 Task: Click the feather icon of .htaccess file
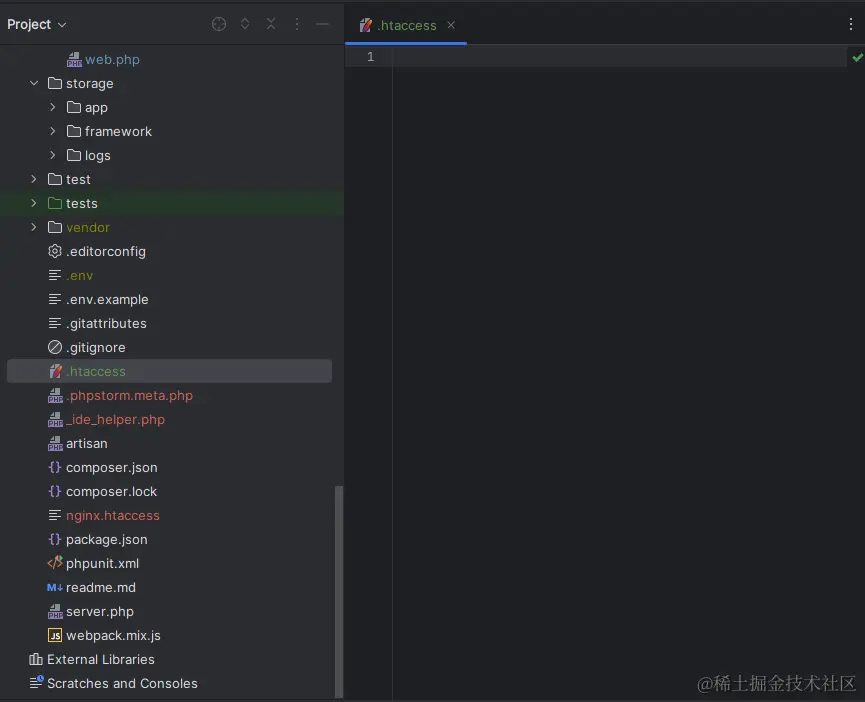point(55,371)
